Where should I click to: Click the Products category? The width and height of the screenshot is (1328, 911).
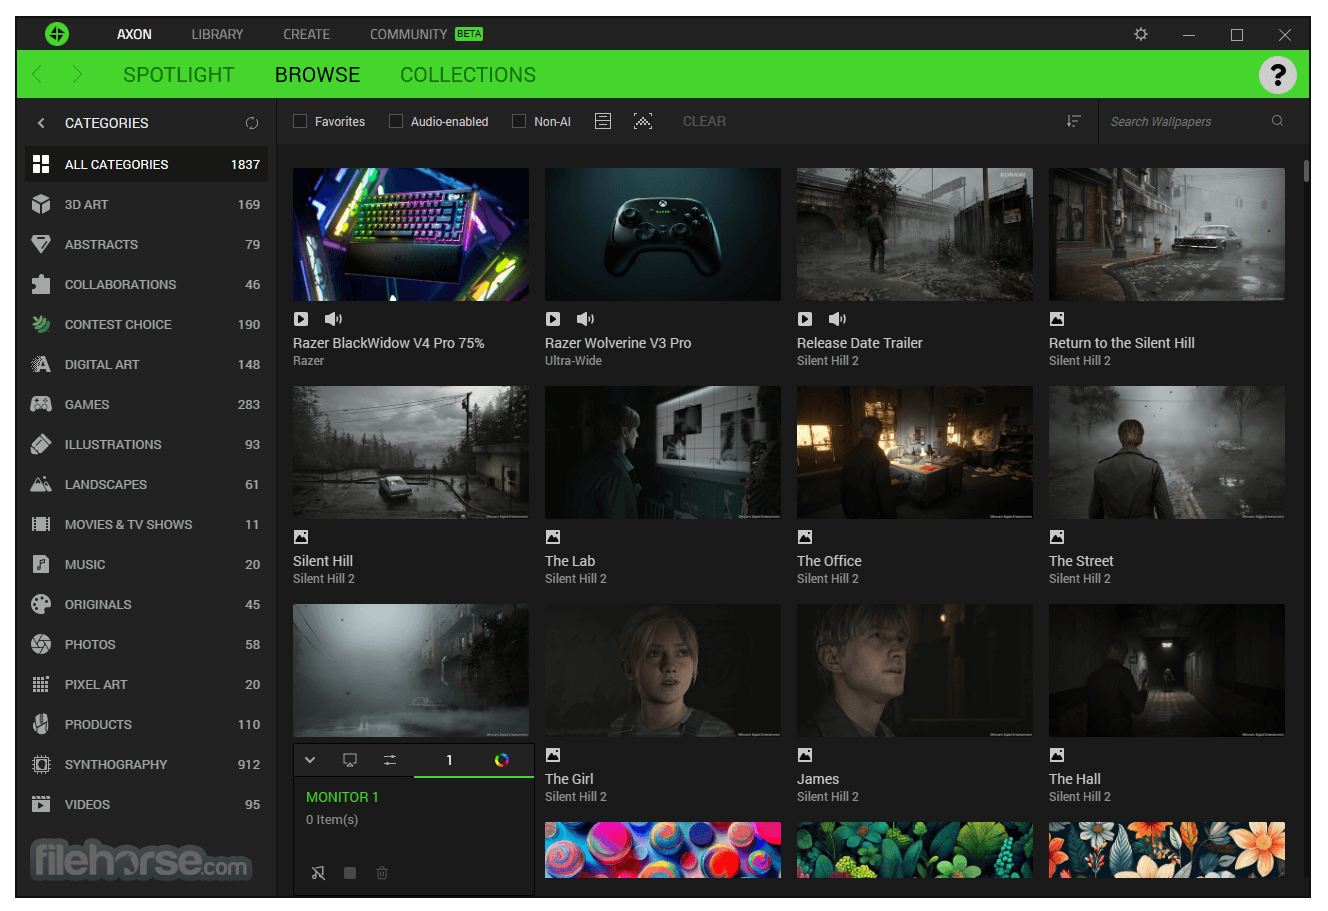[x=146, y=724]
